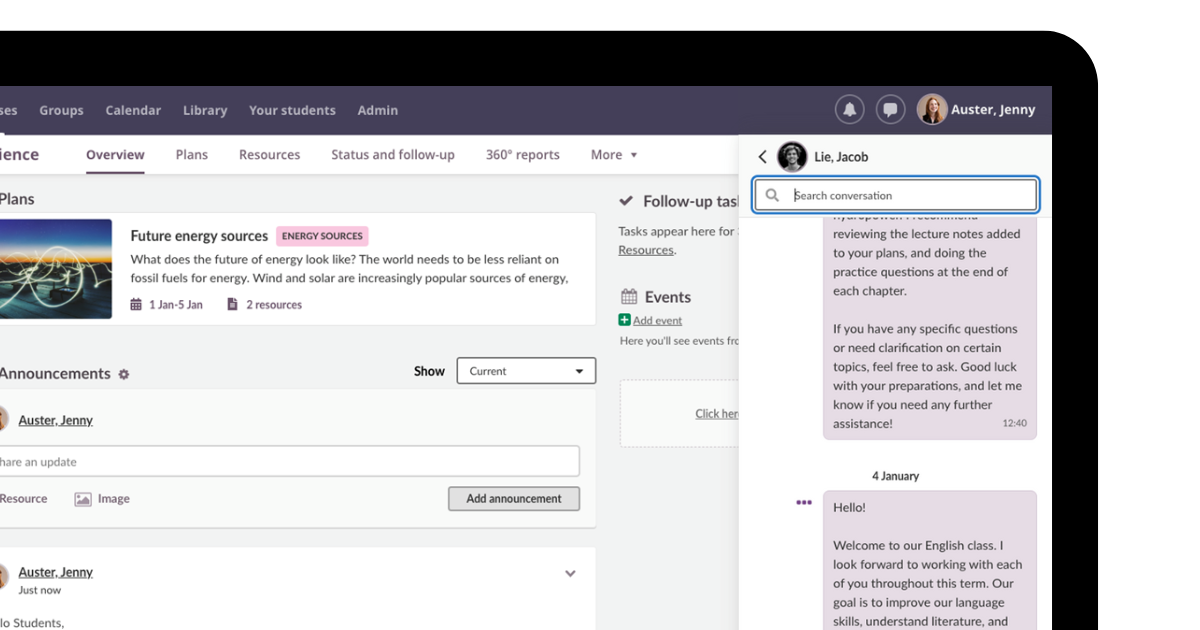Click the announcements settings gear icon
Viewport: 1200px width, 630px height.
(124, 374)
